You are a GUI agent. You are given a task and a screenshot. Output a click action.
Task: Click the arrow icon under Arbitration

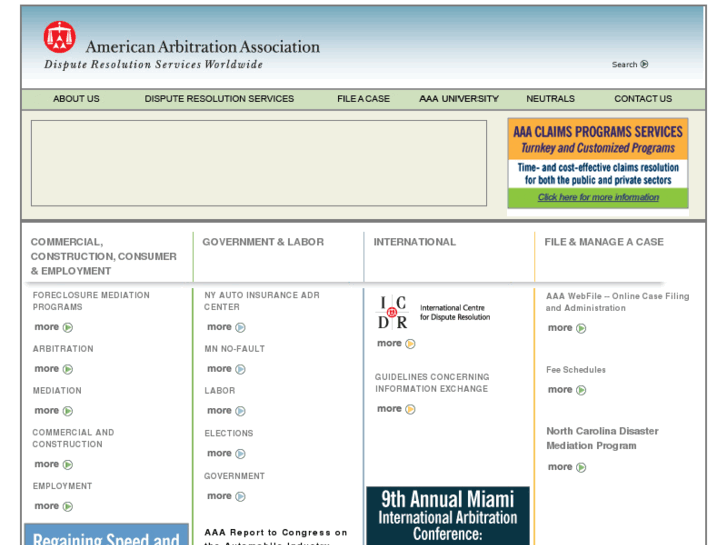[68, 369]
